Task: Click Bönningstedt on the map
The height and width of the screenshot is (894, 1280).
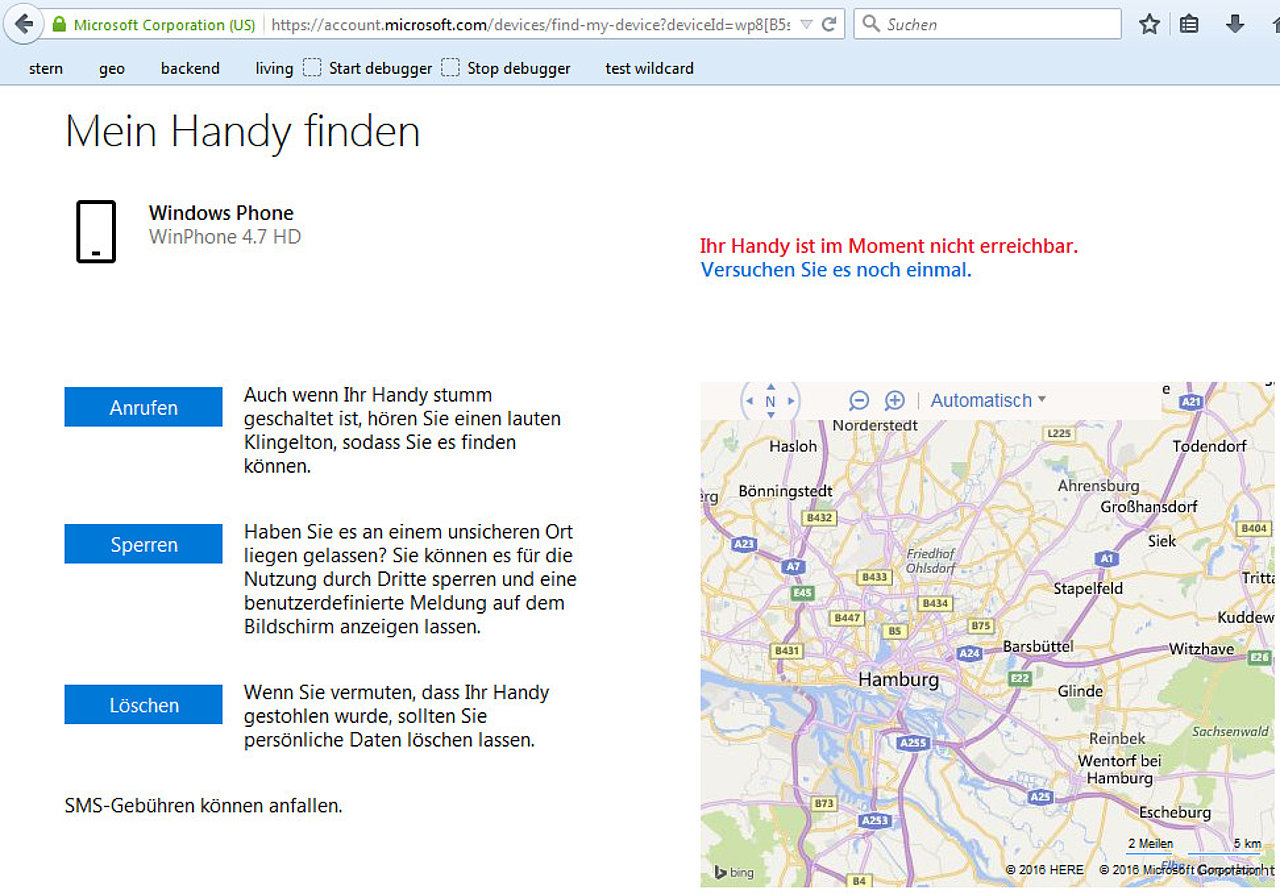Action: pos(785,491)
